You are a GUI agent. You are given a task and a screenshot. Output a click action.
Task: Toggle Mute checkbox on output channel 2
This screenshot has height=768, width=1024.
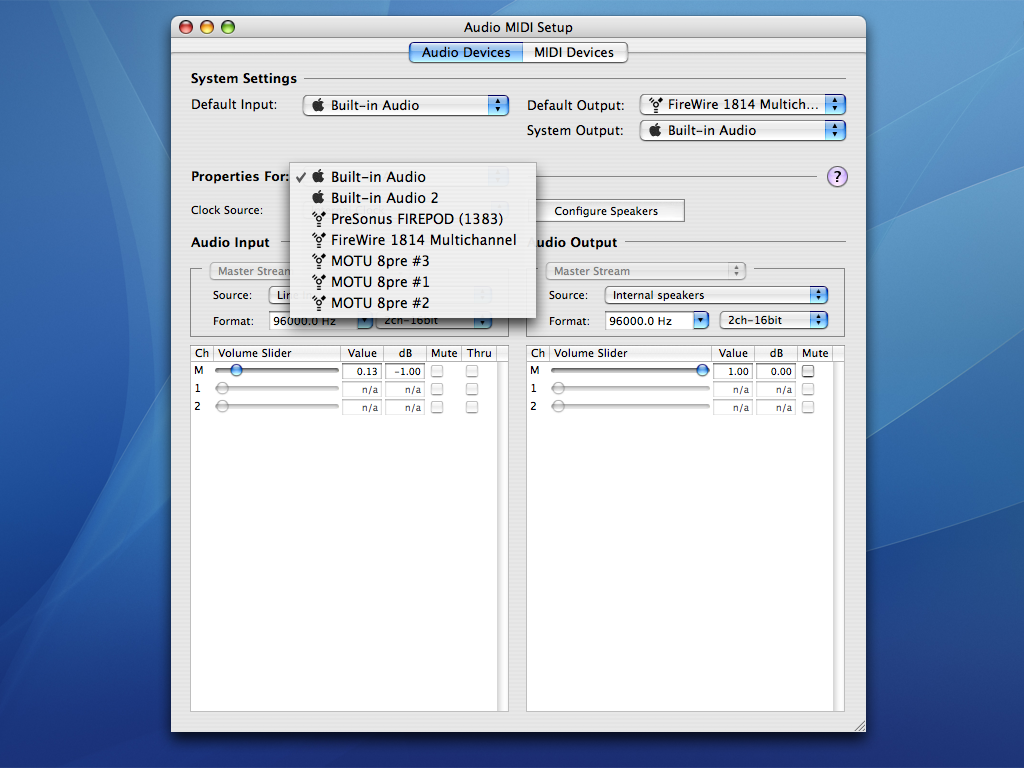(808, 407)
